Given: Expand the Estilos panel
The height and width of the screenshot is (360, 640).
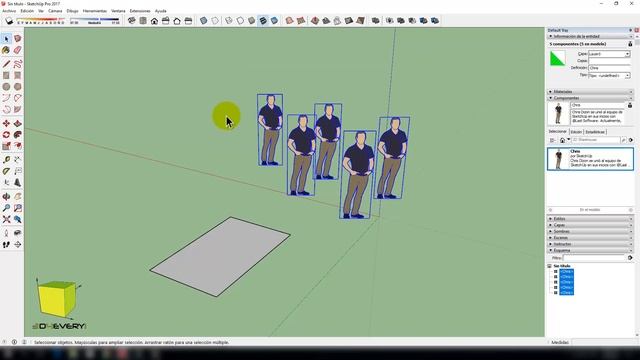Looking at the screenshot, I should (x=590, y=219).
